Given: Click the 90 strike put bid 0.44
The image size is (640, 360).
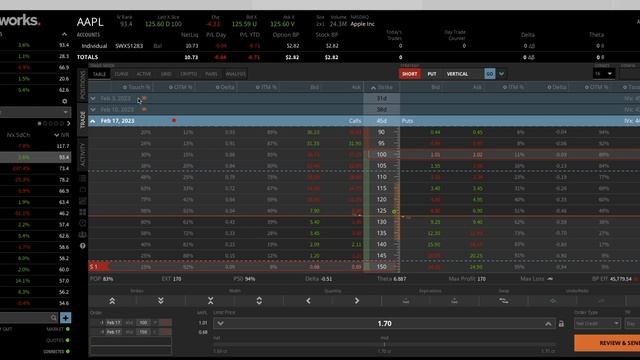Looking at the screenshot, I should pyautogui.click(x=435, y=132).
